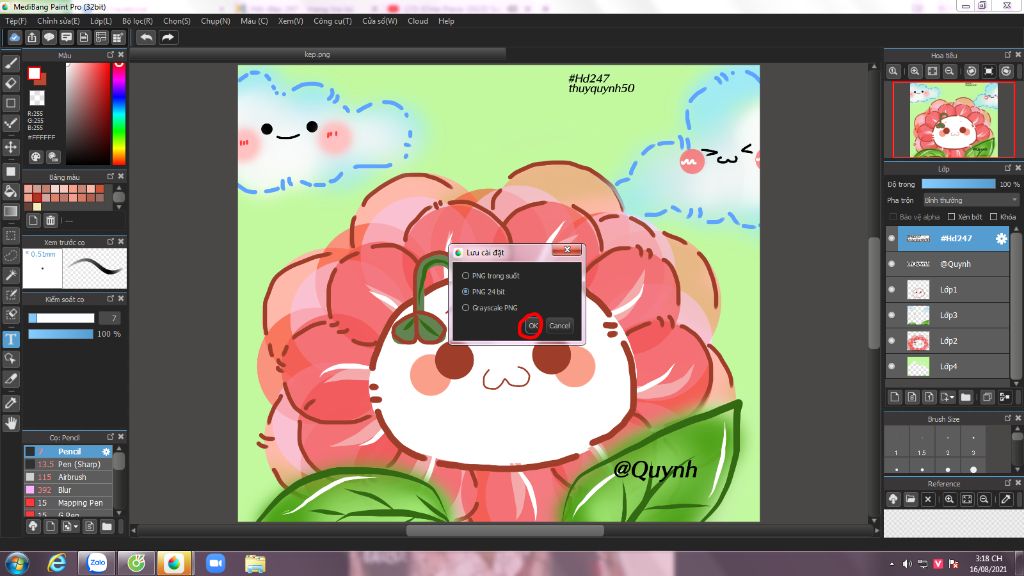Viewport: 1024px width, 576px height.
Task: Select the Eraser tool
Action: click(10, 83)
